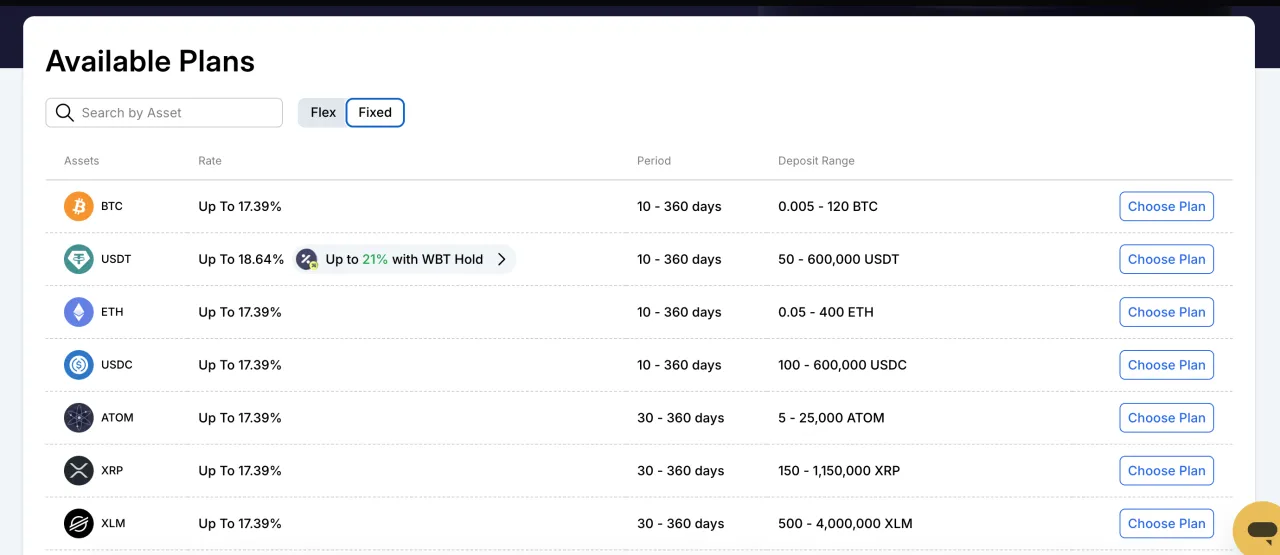Screen dimensions: 1280x555
Task: Click the Deposit Range column header
Action: [x=816, y=161]
